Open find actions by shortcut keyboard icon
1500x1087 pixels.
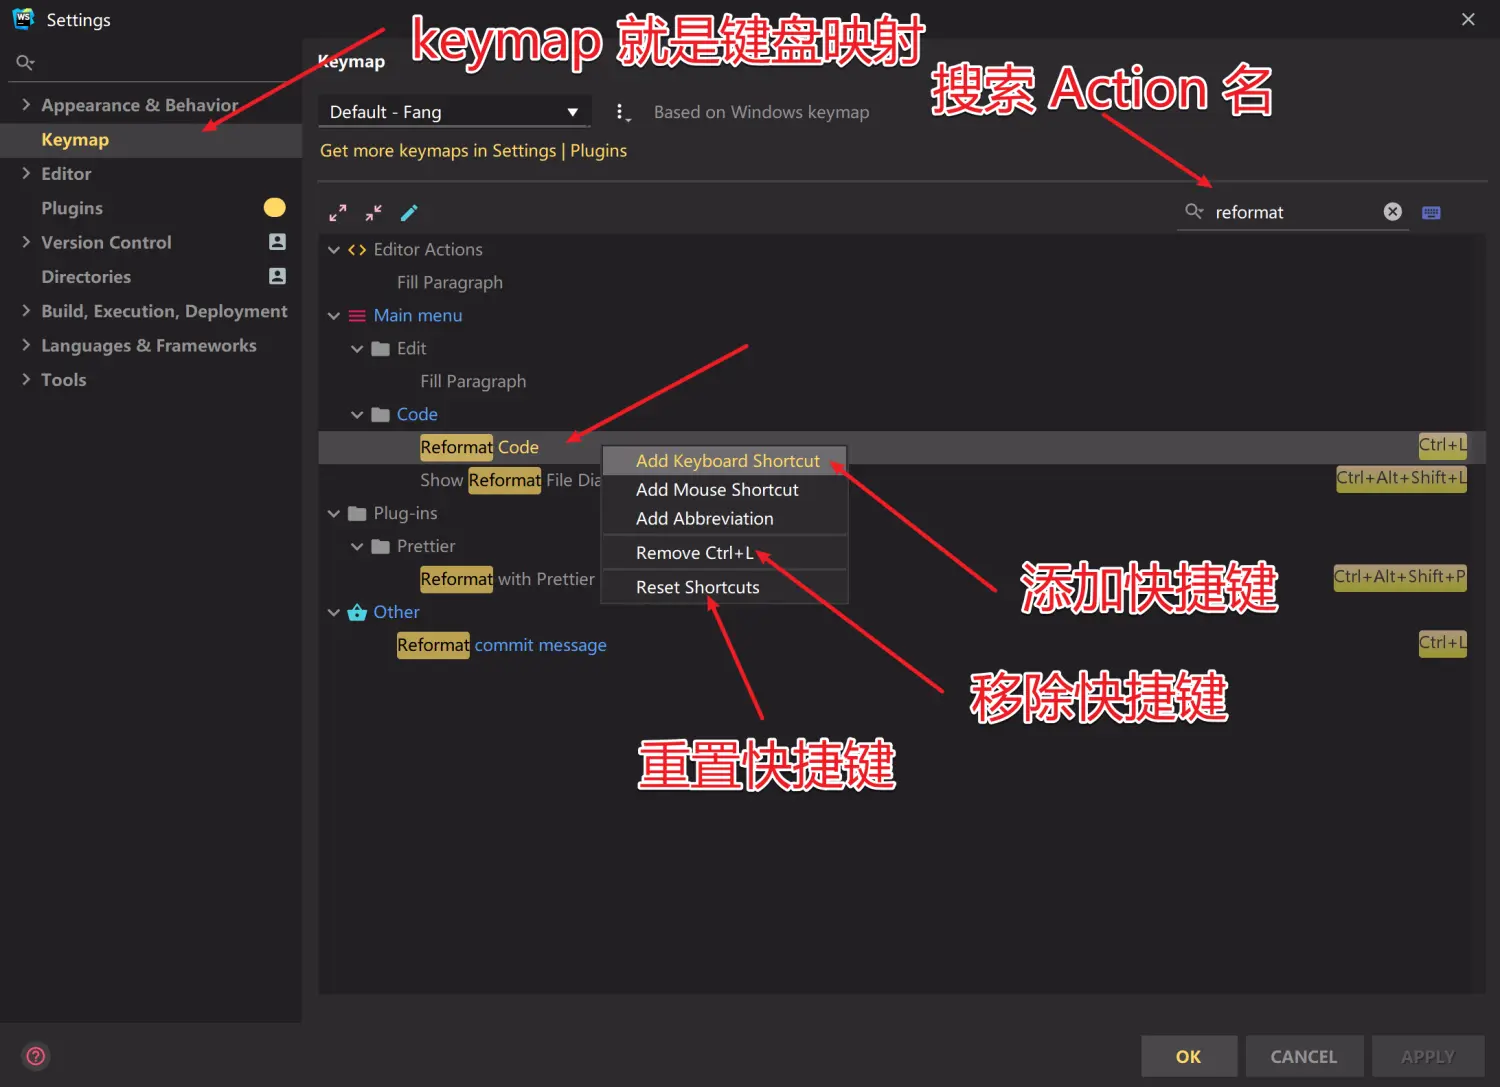[x=1430, y=211]
